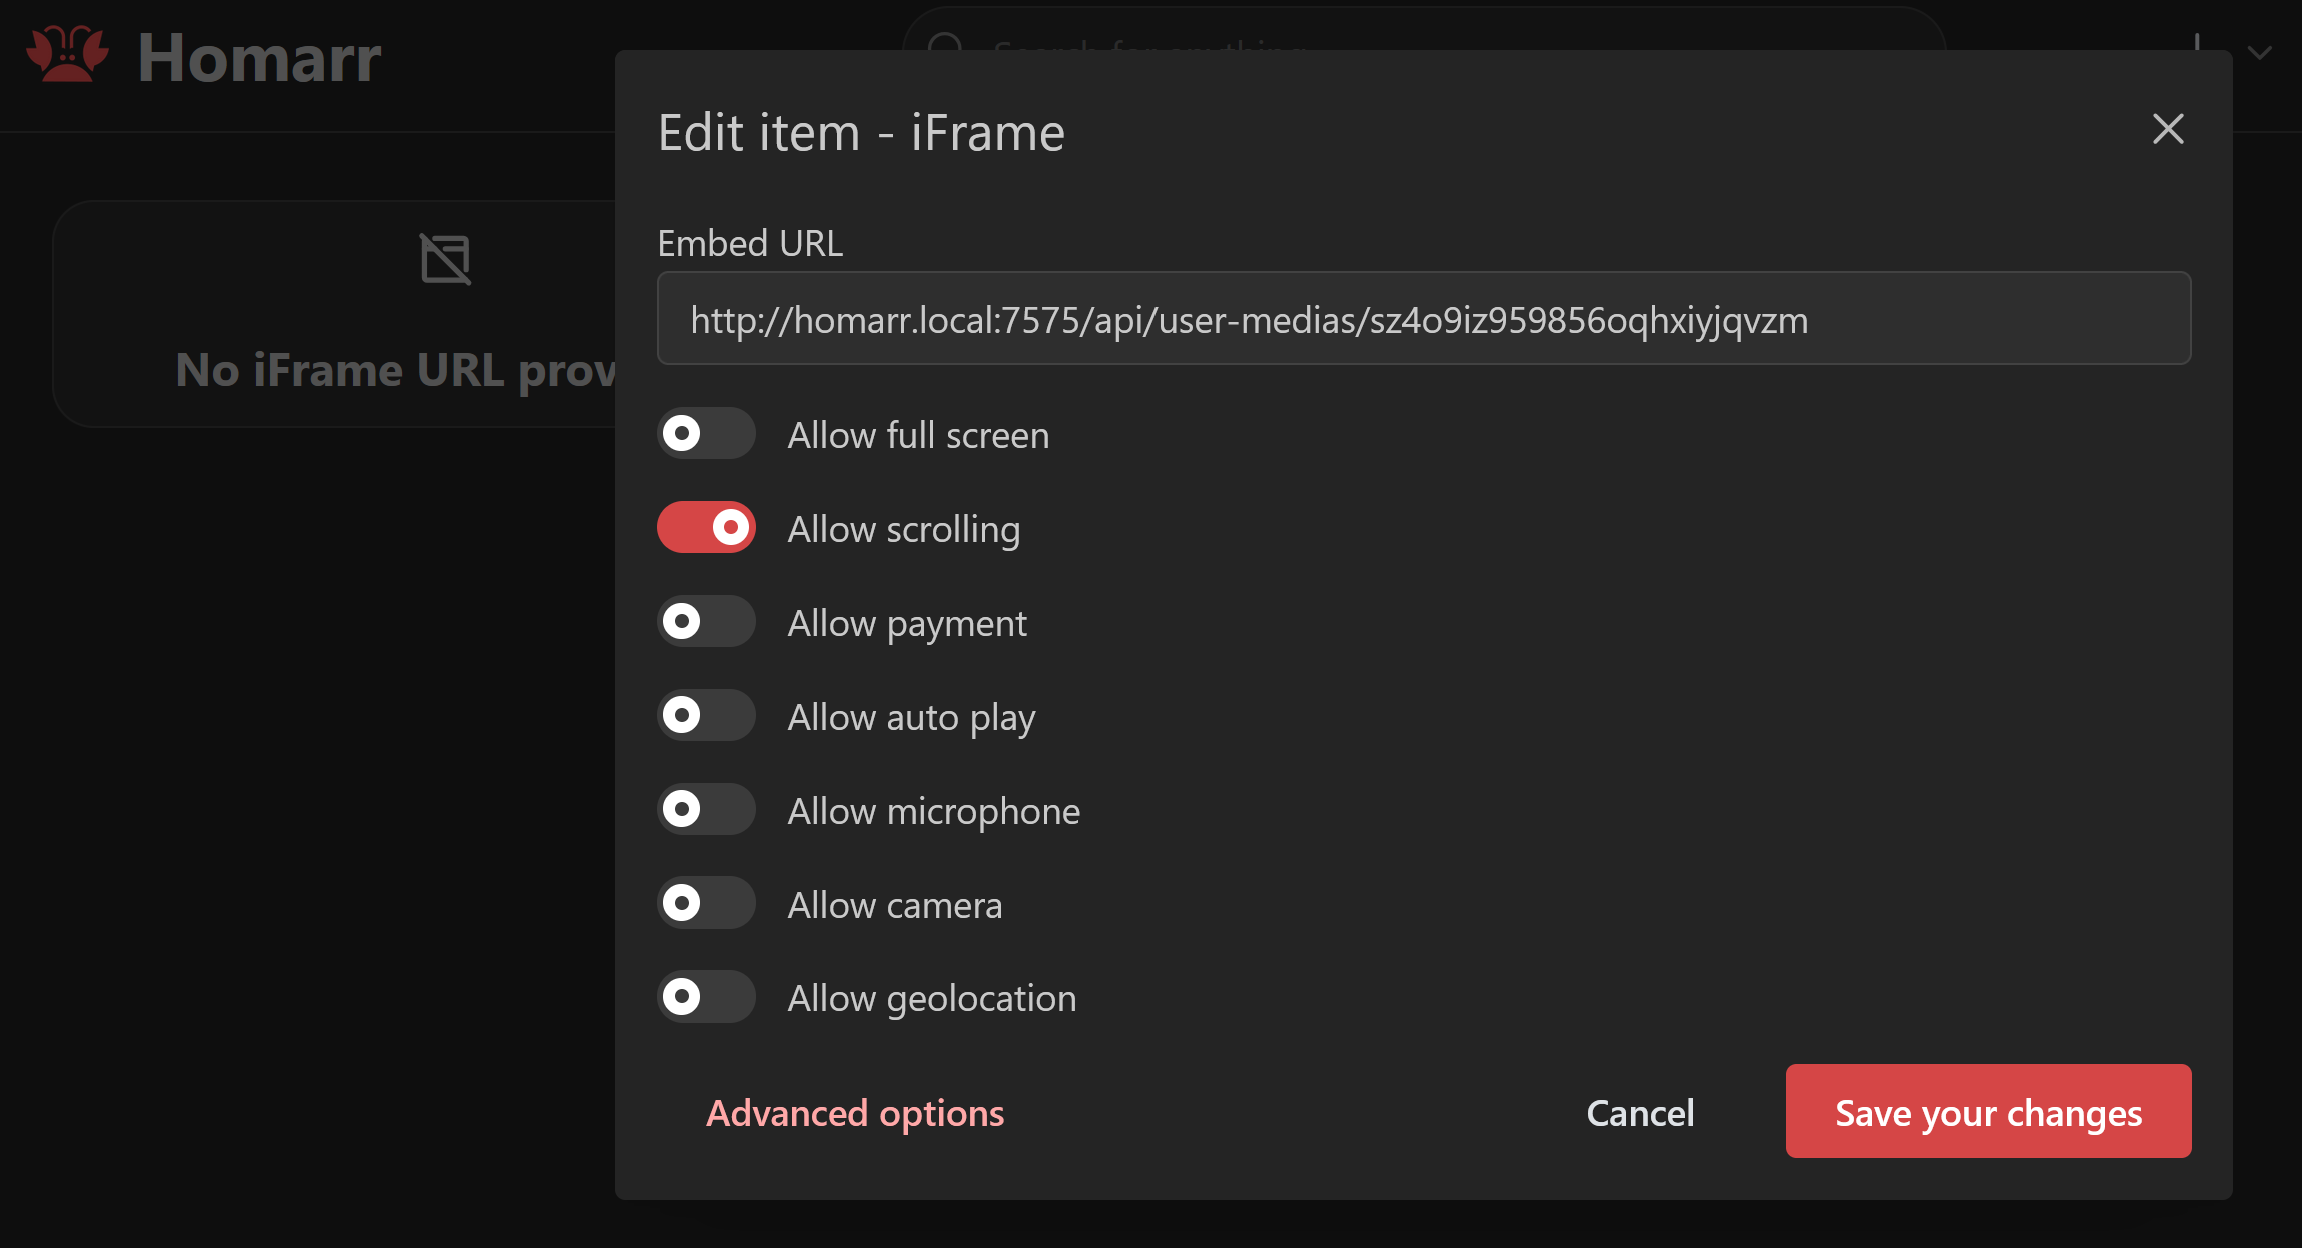Screen dimensions: 2302x1248
Task: Enable the Allow microphone switch
Action: point(706,809)
